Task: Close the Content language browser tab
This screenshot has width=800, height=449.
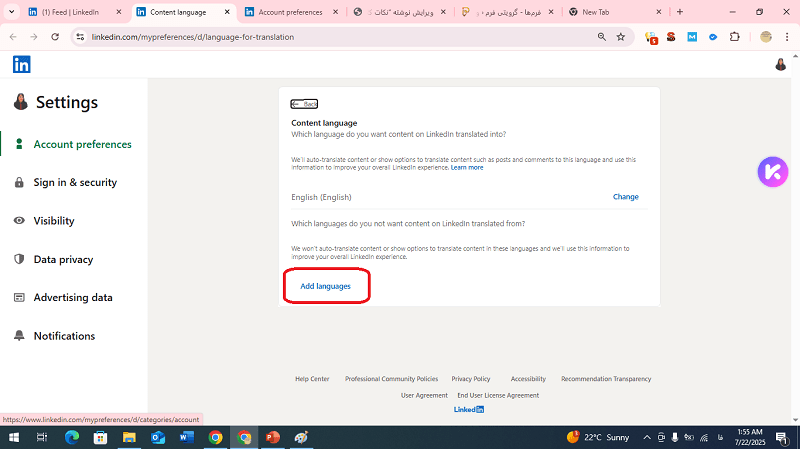Action: tap(227, 12)
